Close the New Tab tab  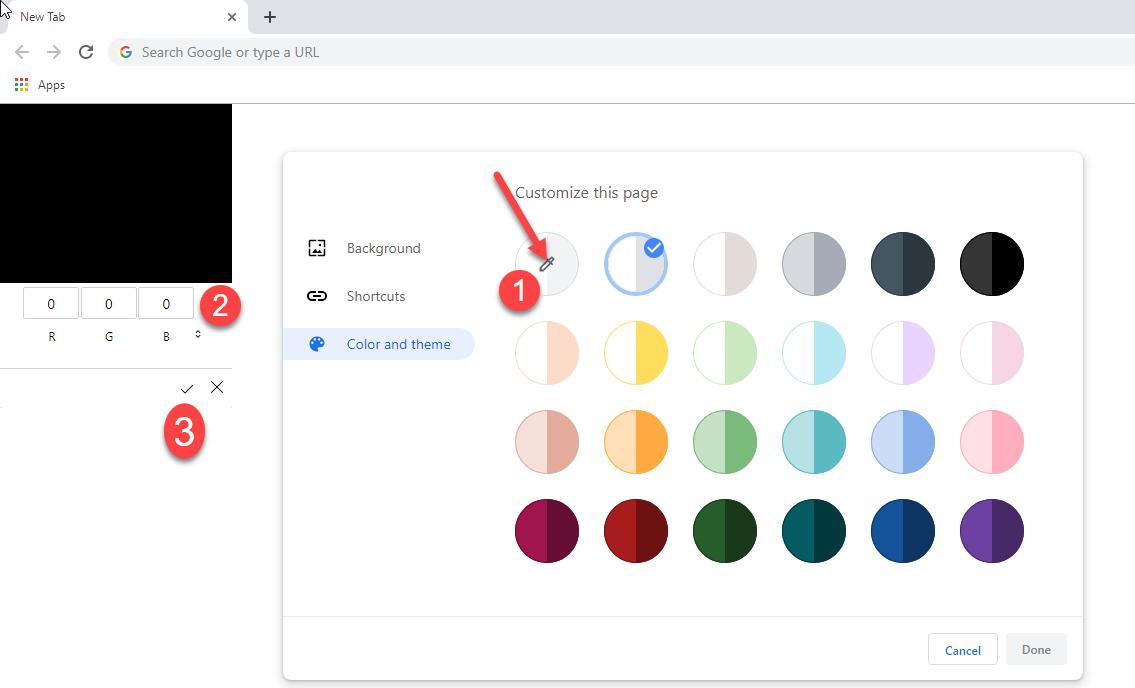pos(232,17)
